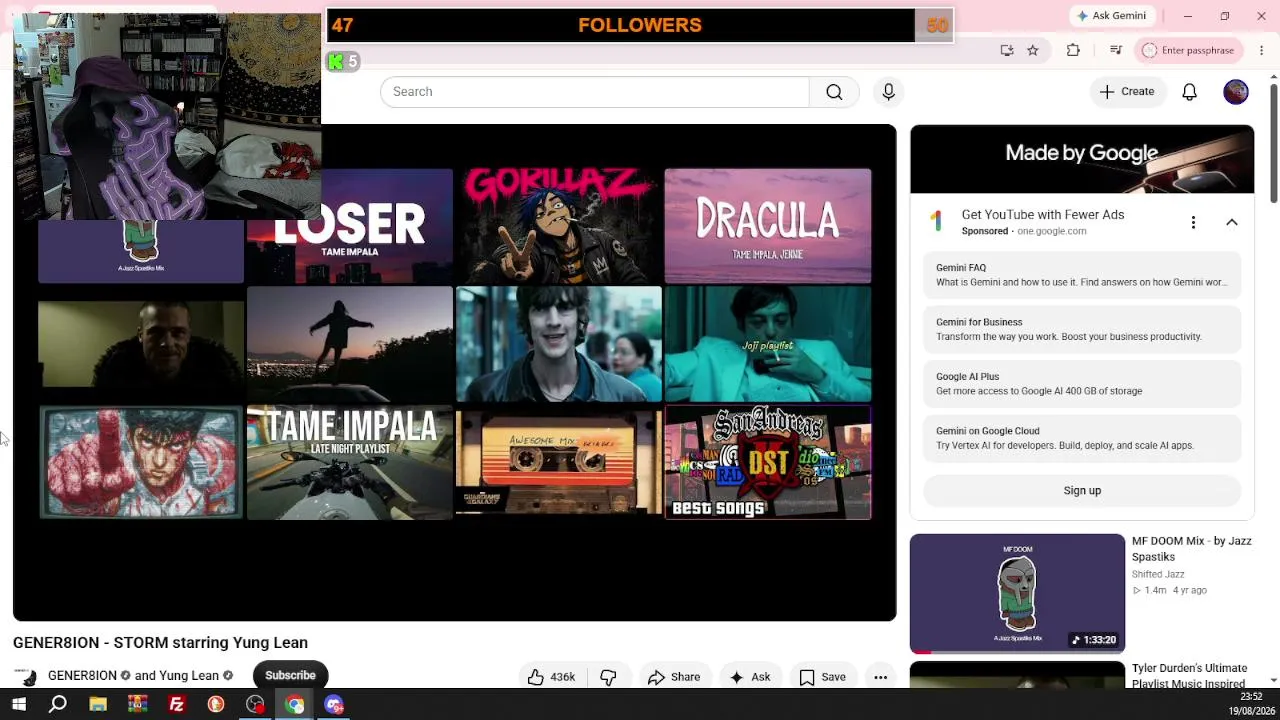Select the Awesome Mix cassette thumbnail
The image size is (1280, 720).
coord(558,462)
